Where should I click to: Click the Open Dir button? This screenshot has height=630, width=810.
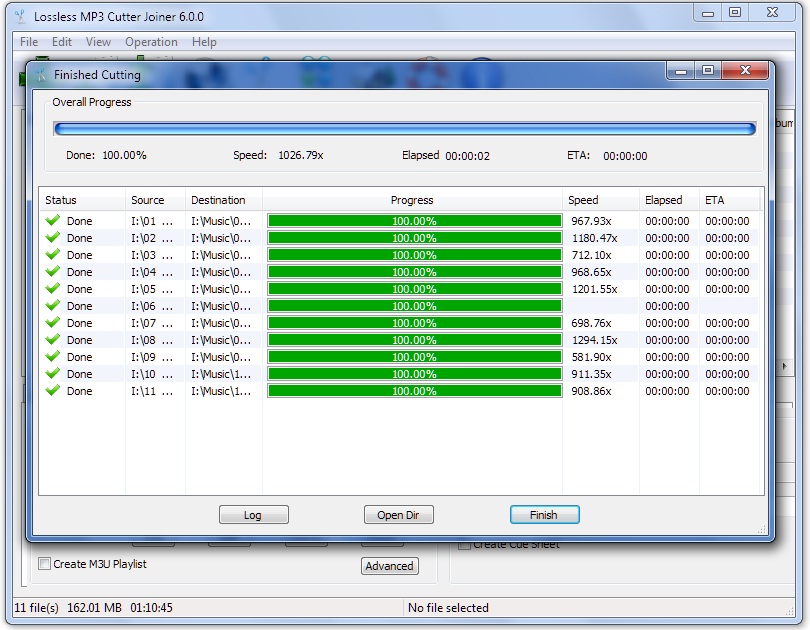tap(398, 515)
